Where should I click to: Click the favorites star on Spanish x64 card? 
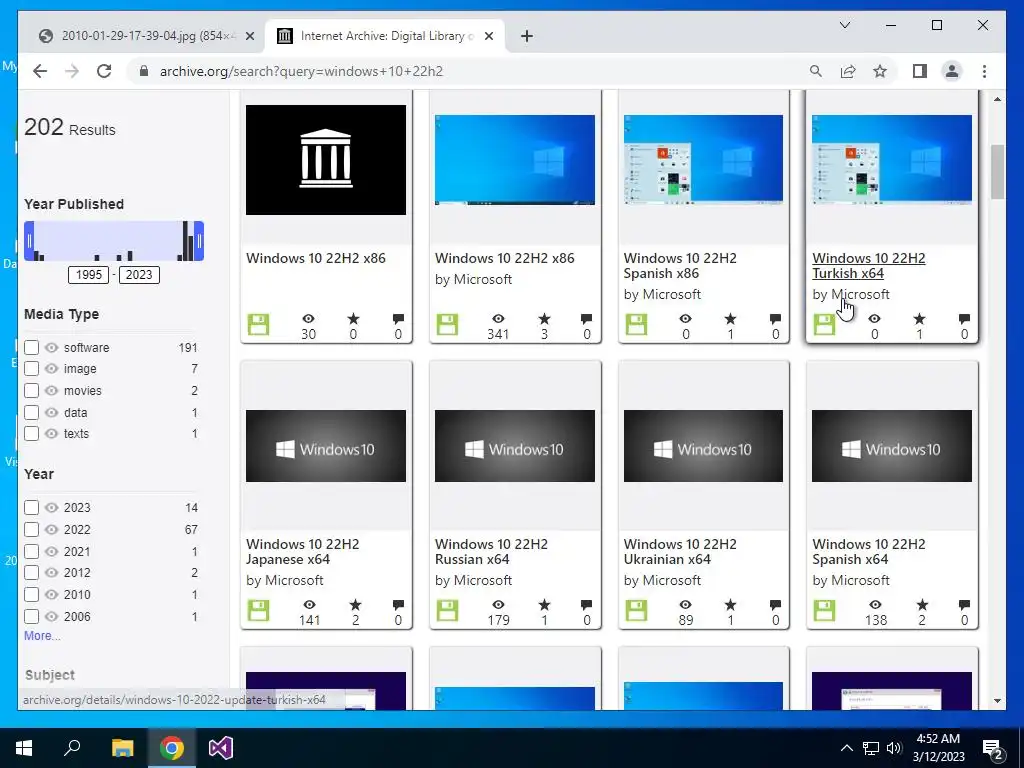921,605
